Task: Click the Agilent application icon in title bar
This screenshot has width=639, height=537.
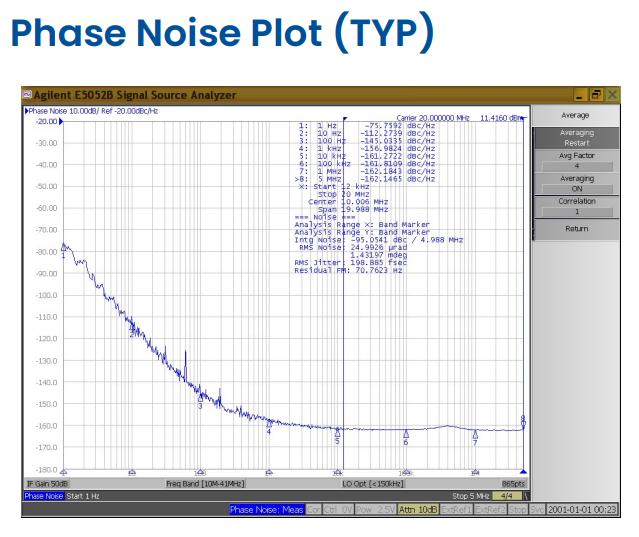Action: tap(28, 95)
